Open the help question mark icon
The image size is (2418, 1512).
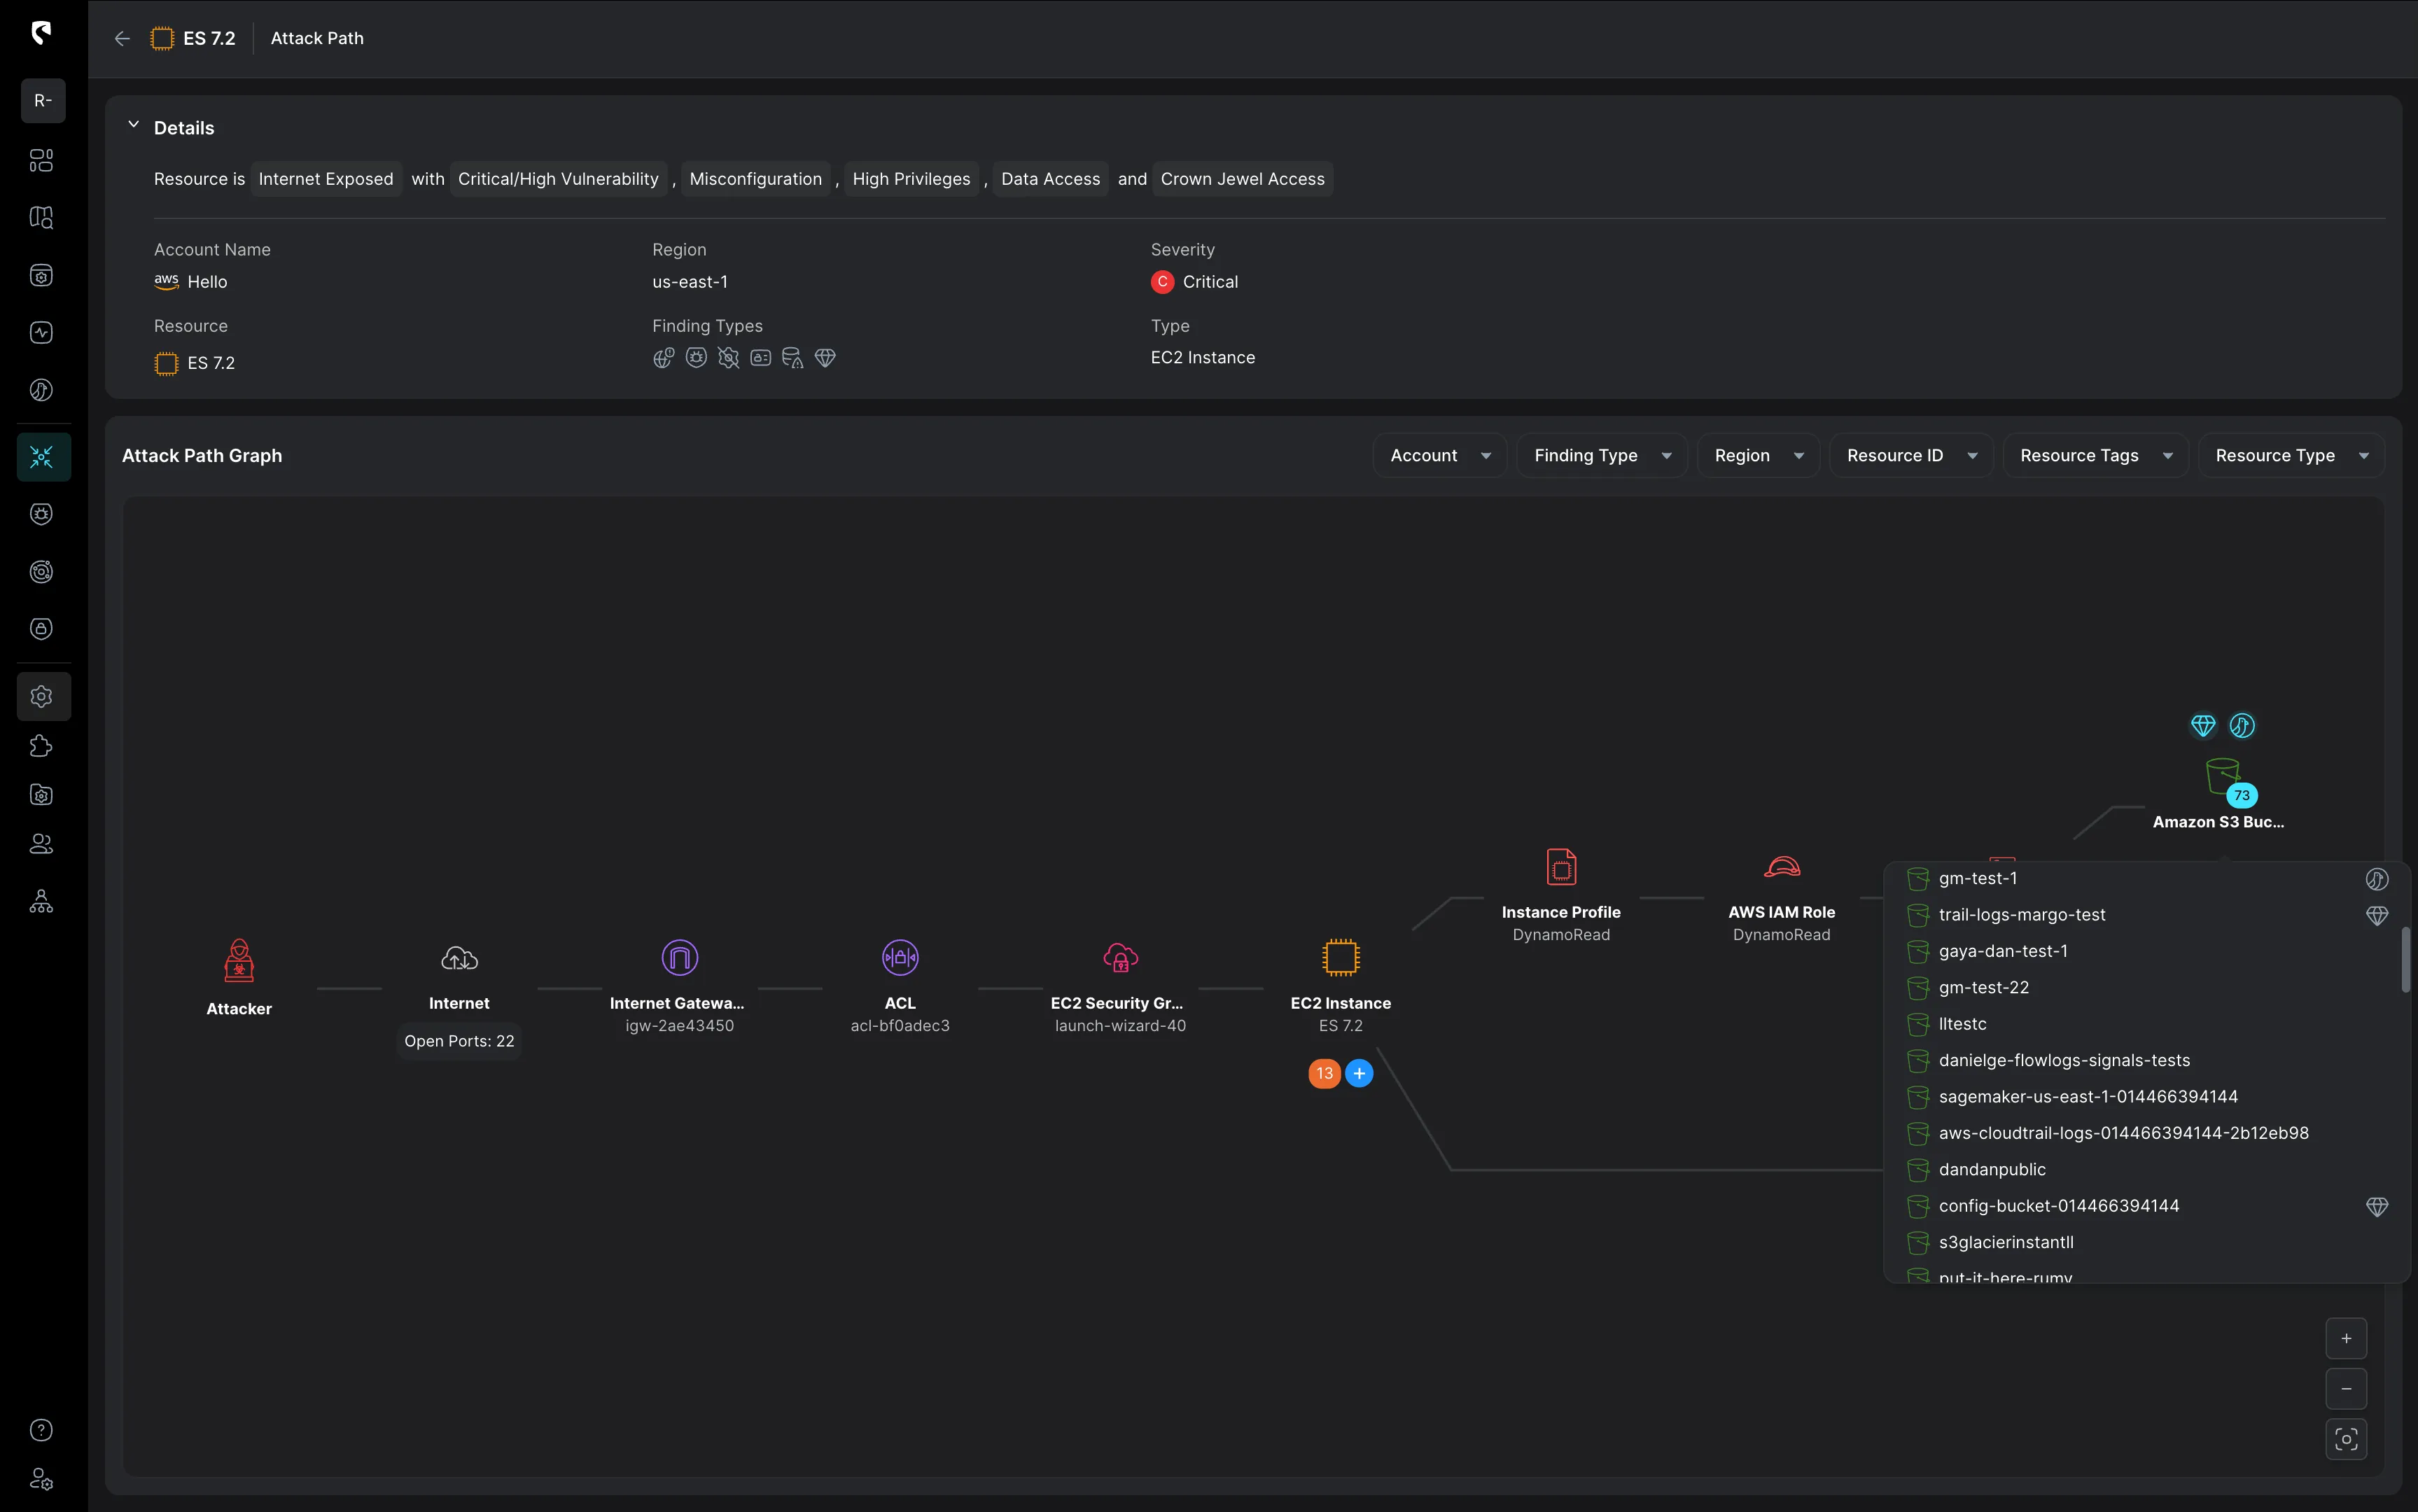pyautogui.click(x=41, y=1430)
